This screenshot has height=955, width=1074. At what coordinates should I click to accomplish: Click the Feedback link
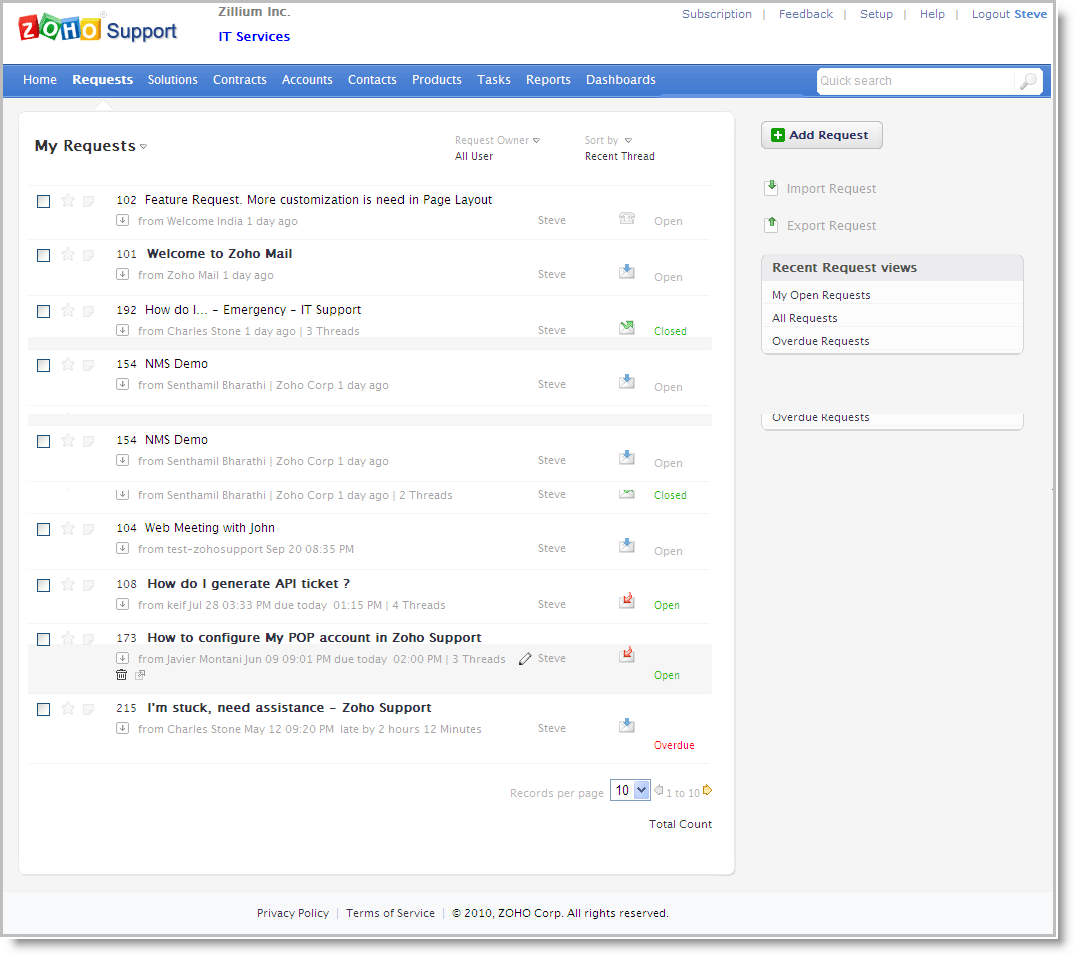click(x=806, y=14)
